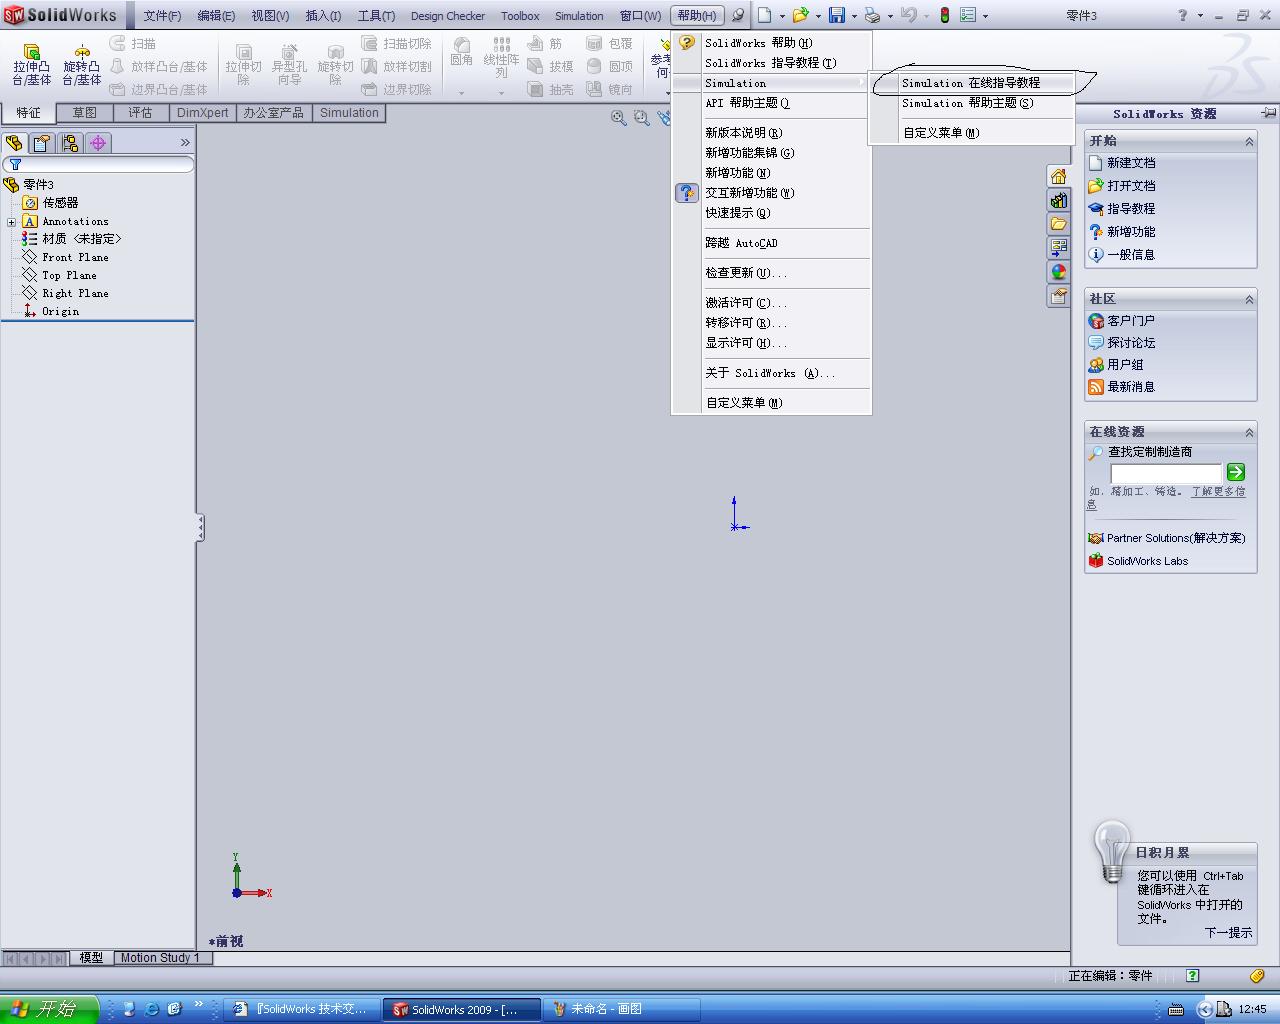Click the Save disk icon
The width and height of the screenshot is (1280, 1024).
coord(837,15)
